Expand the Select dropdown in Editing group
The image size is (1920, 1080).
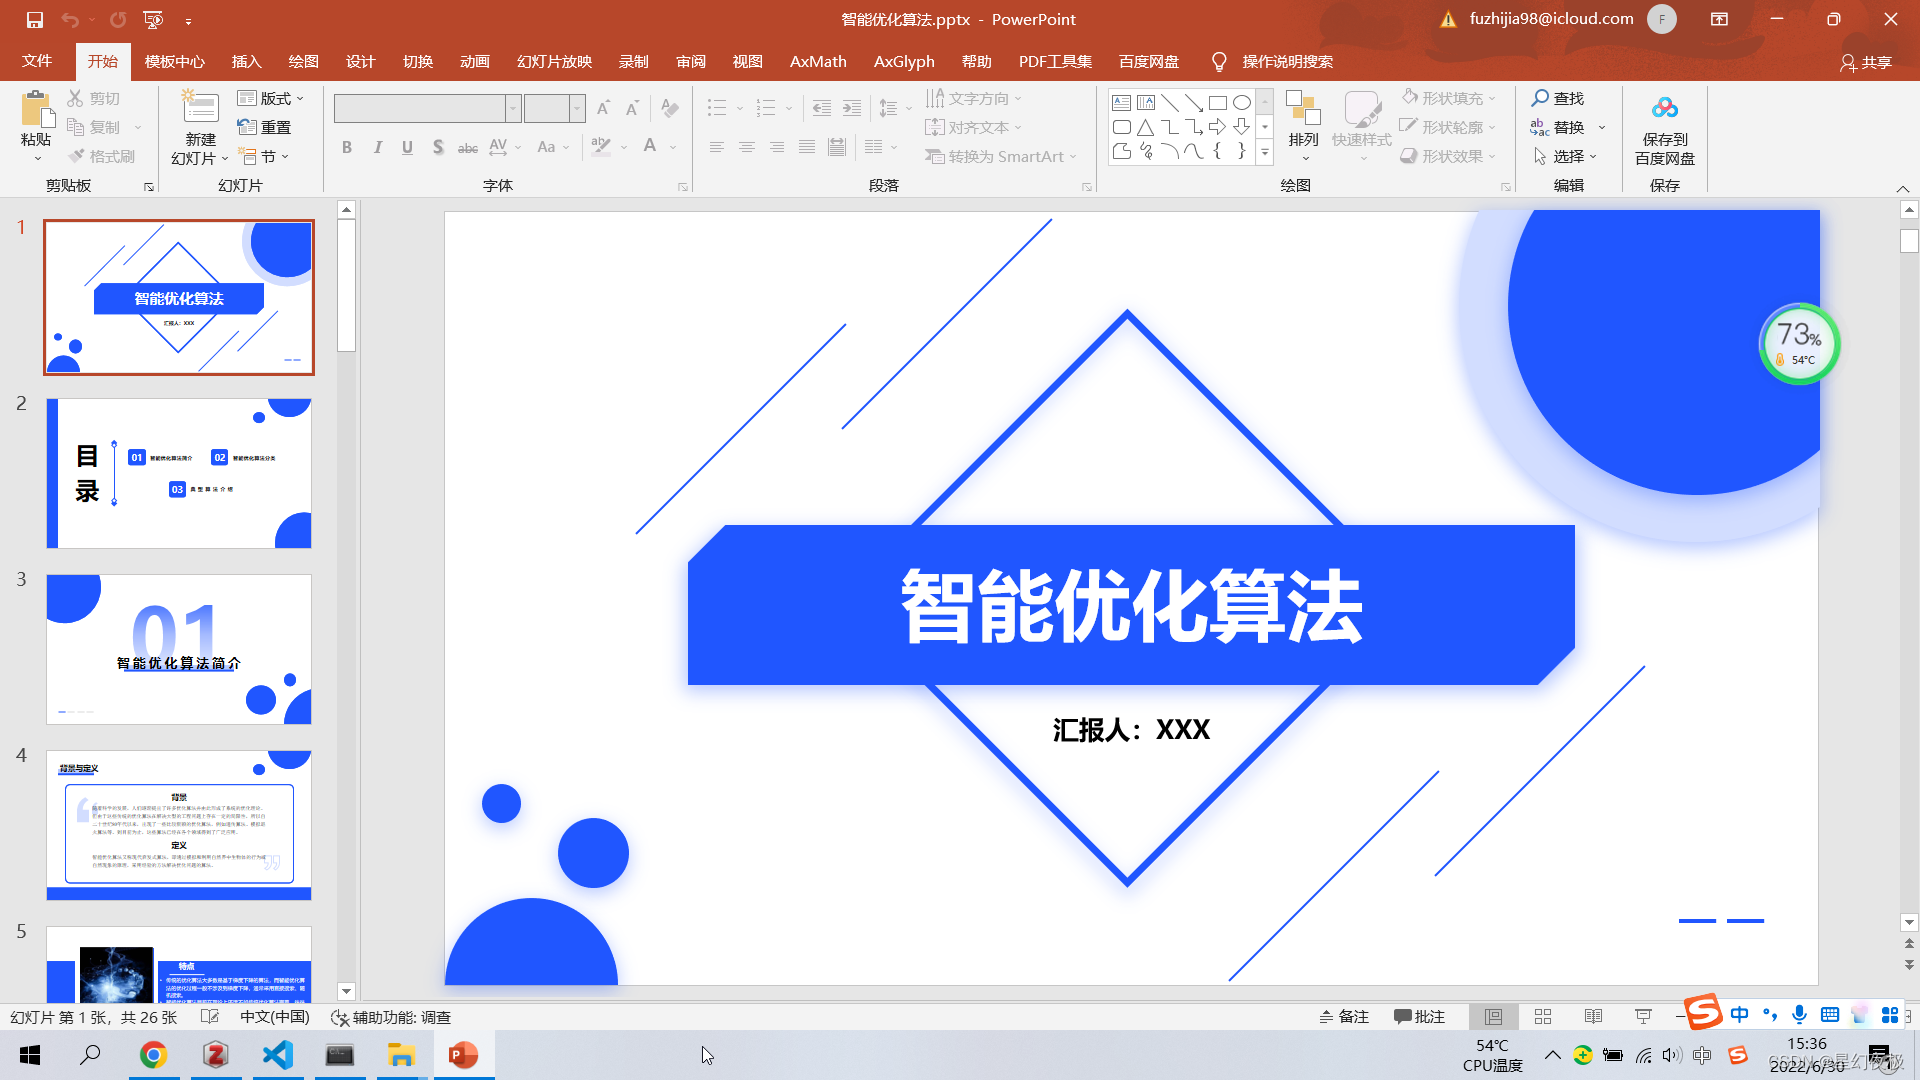(1565, 156)
